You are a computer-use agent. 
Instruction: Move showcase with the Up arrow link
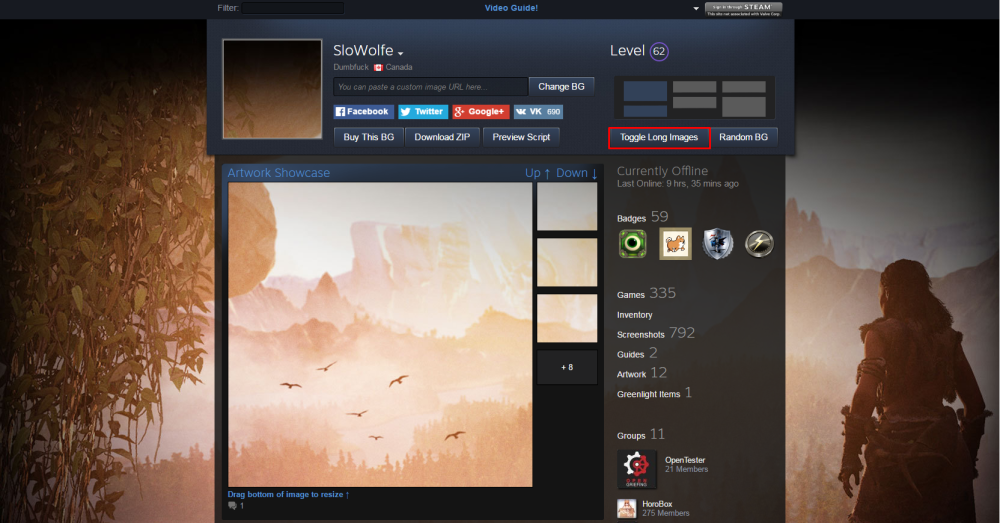pos(538,173)
